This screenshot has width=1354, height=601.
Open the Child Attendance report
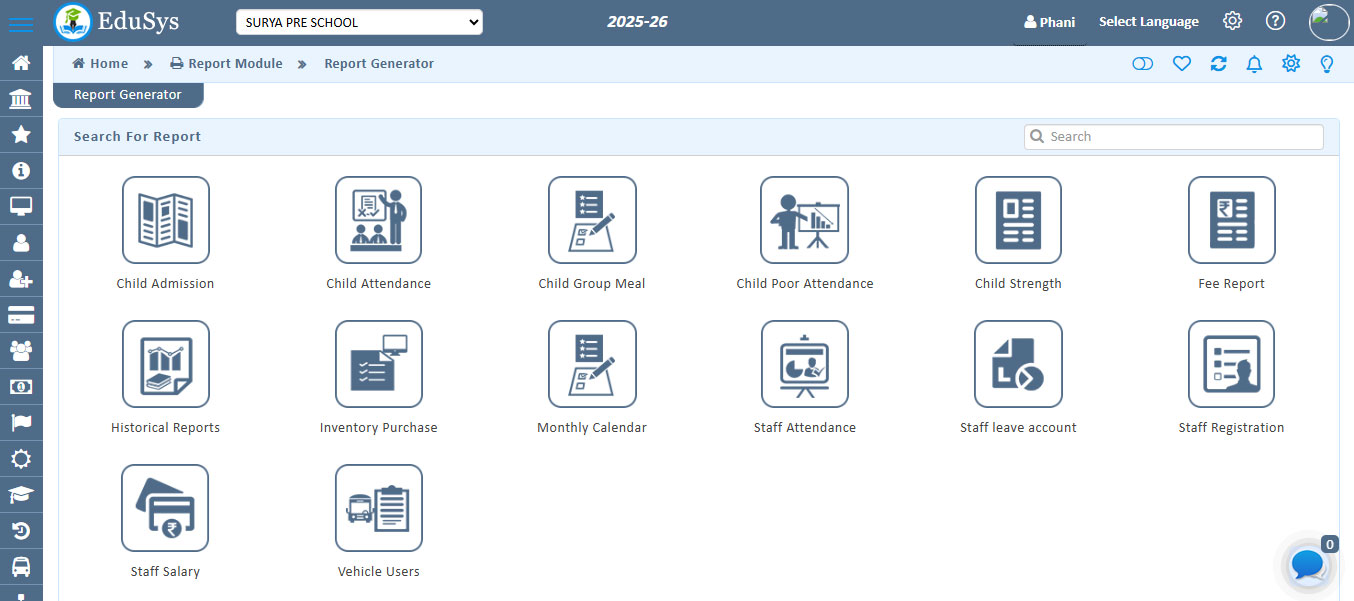(x=378, y=220)
